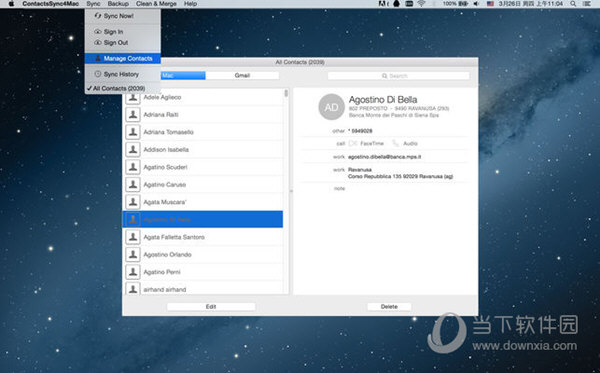Click the volume icon in menu bar
600x373 pixels.
pyautogui.click(x=476, y=4)
